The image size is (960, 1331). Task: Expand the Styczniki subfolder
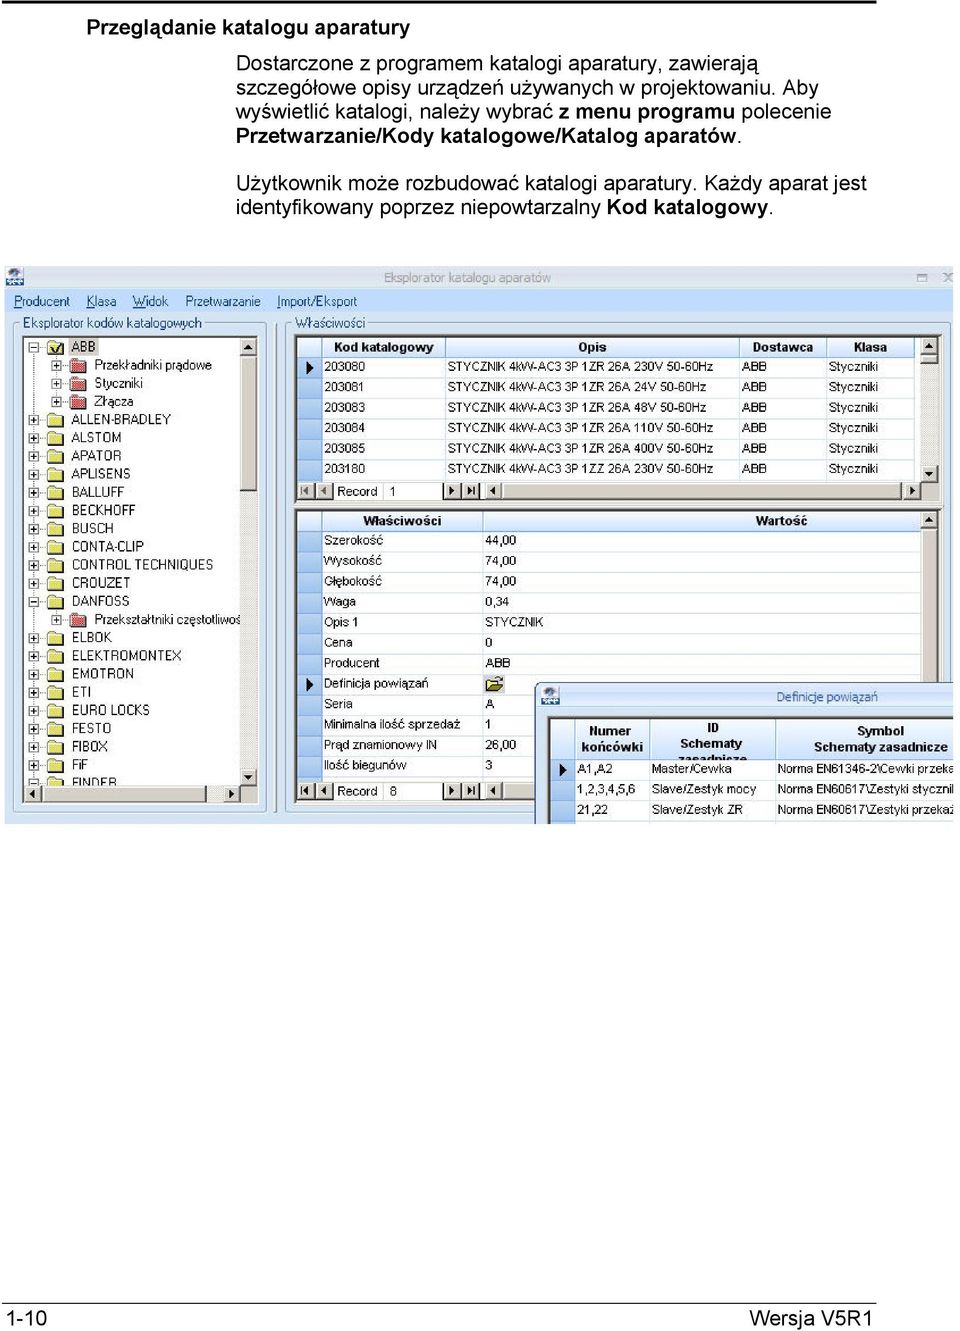[57, 383]
